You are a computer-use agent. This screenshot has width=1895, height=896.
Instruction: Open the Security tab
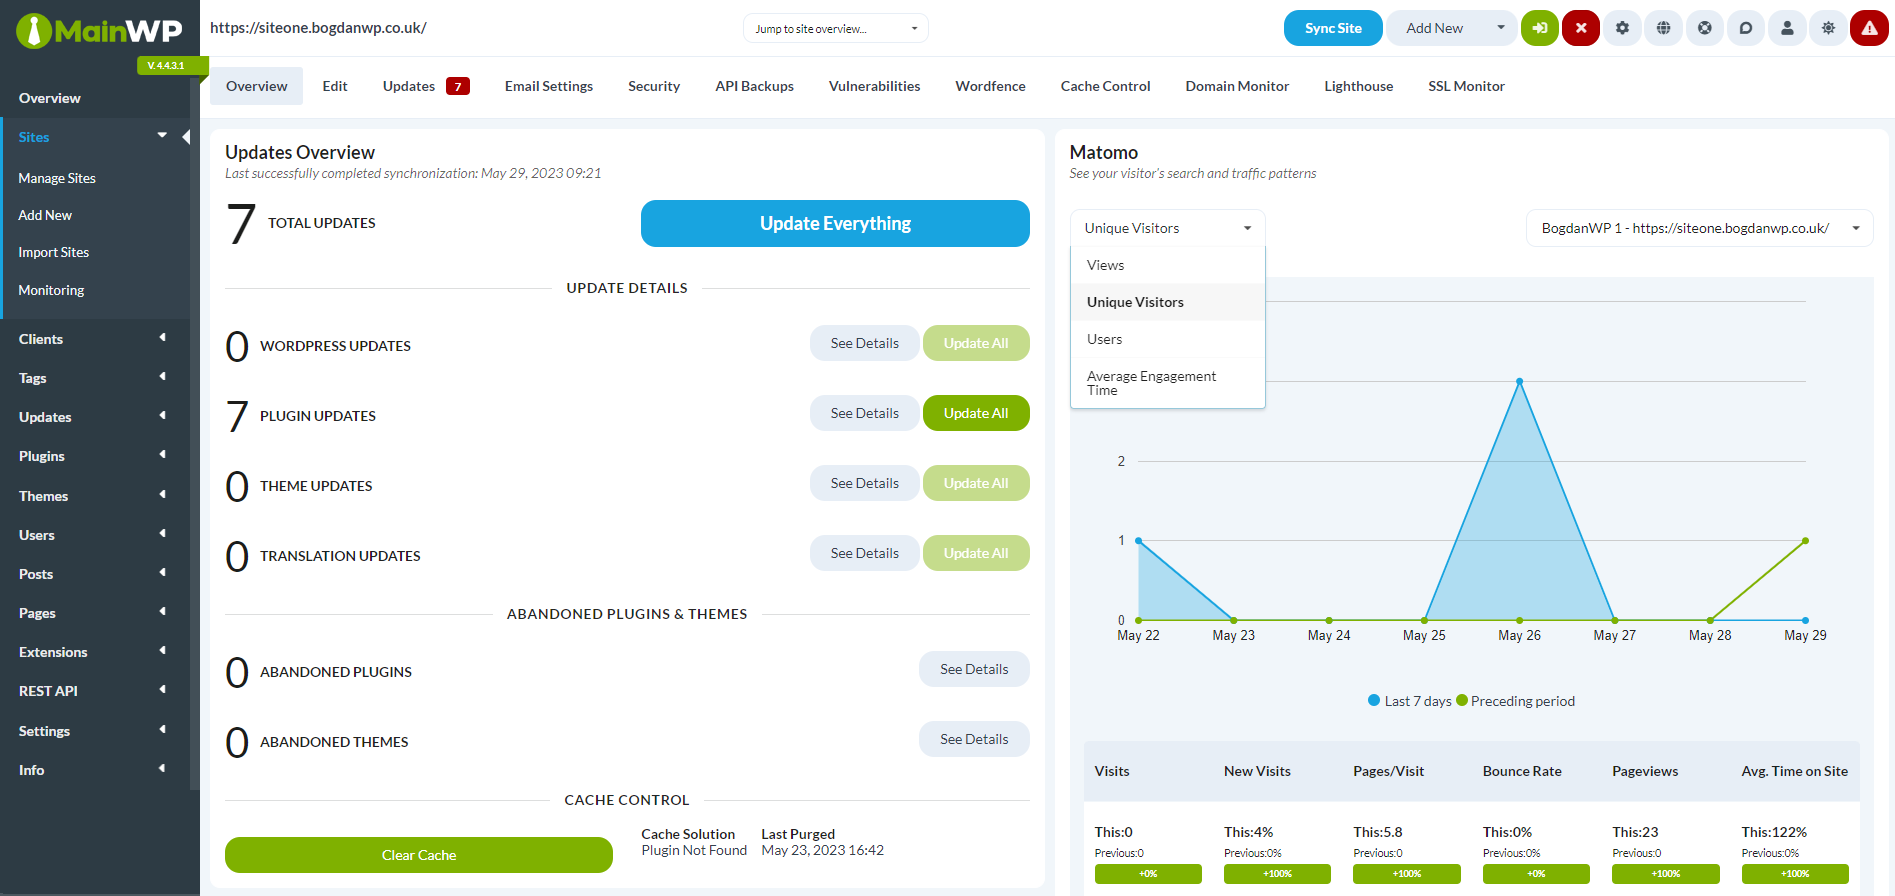[x=654, y=86]
